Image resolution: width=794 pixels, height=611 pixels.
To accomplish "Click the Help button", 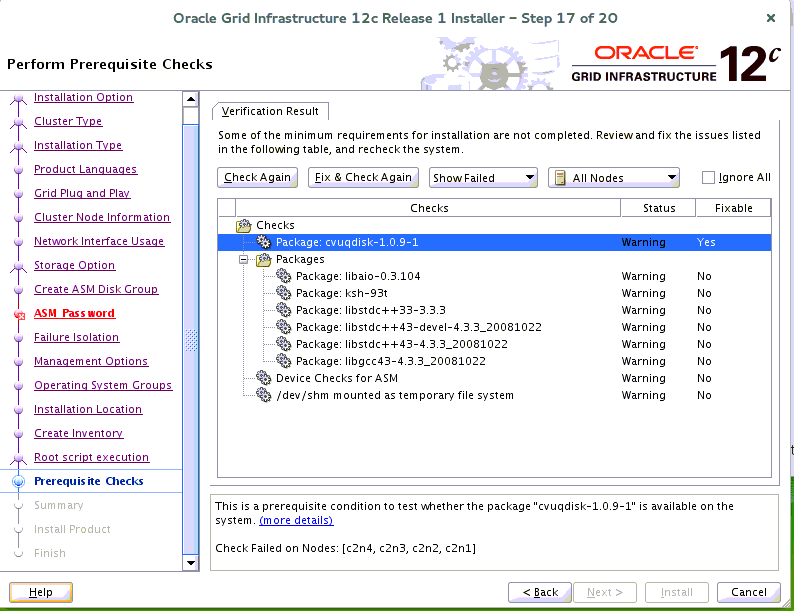I will [41, 592].
